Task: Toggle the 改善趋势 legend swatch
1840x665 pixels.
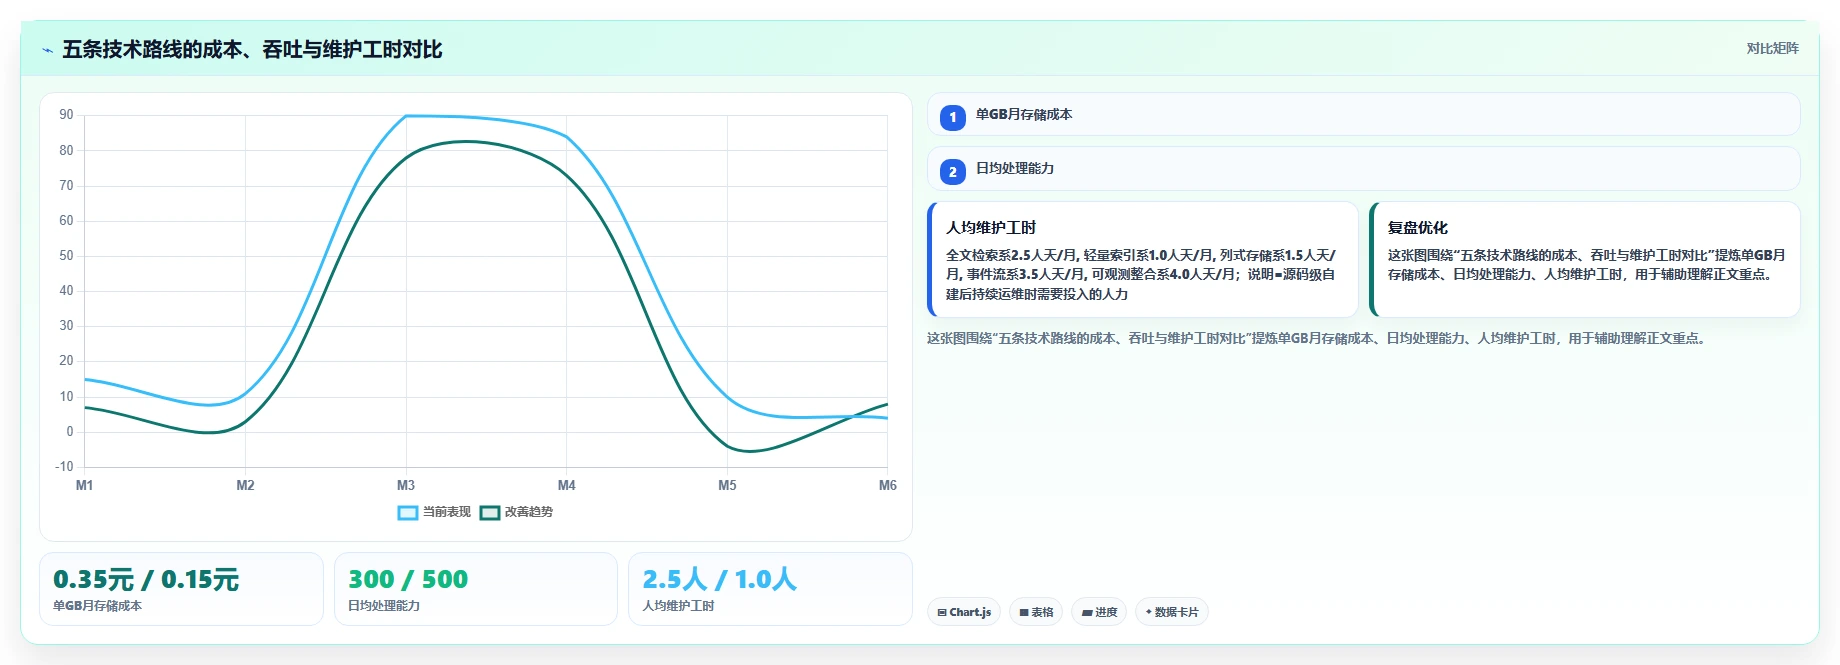Action: point(490,512)
